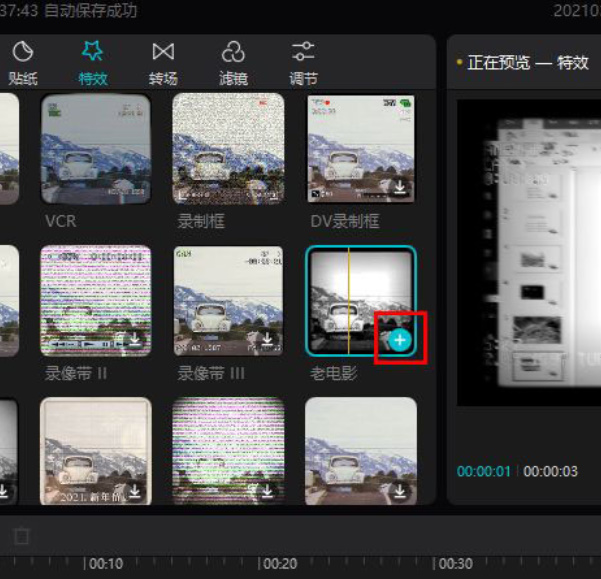The width and height of the screenshot is (601, 579).
Task: Download the bottom-row striped glitch effect
Action: click(267, 491)
